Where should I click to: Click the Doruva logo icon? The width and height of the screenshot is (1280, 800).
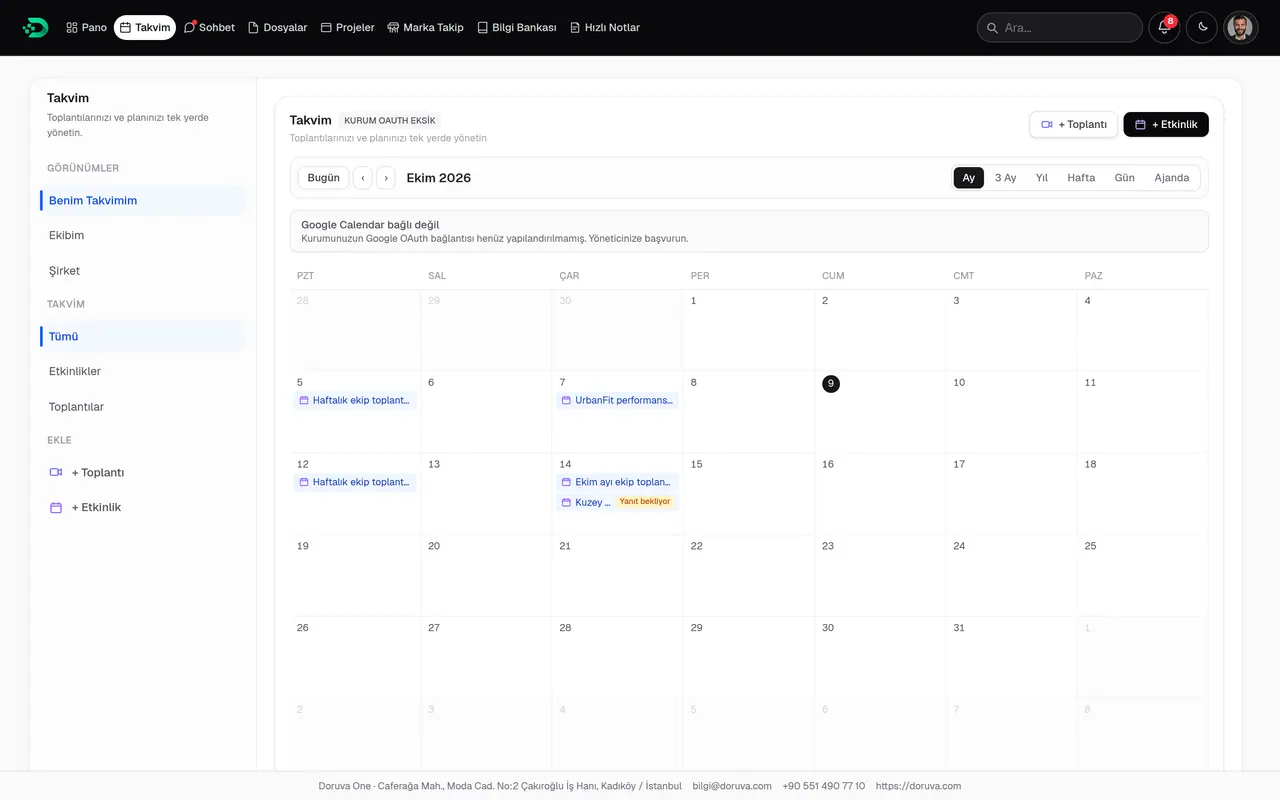point(35,28)
